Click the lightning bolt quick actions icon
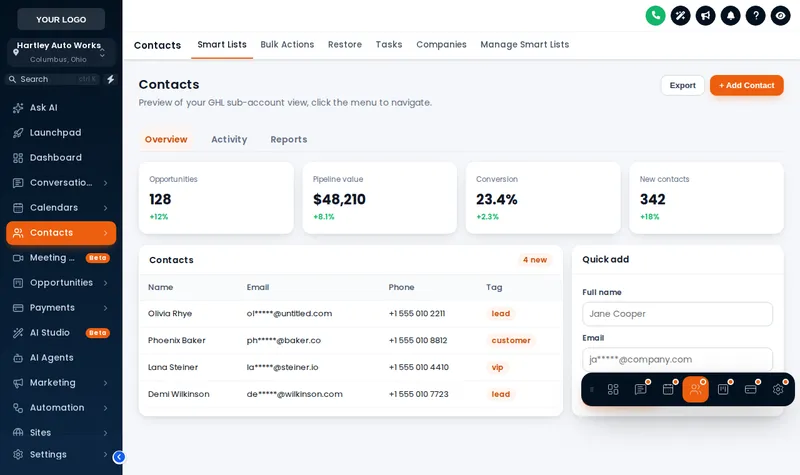The height and width of the screenshot is (475, 800). pos(110,79)
